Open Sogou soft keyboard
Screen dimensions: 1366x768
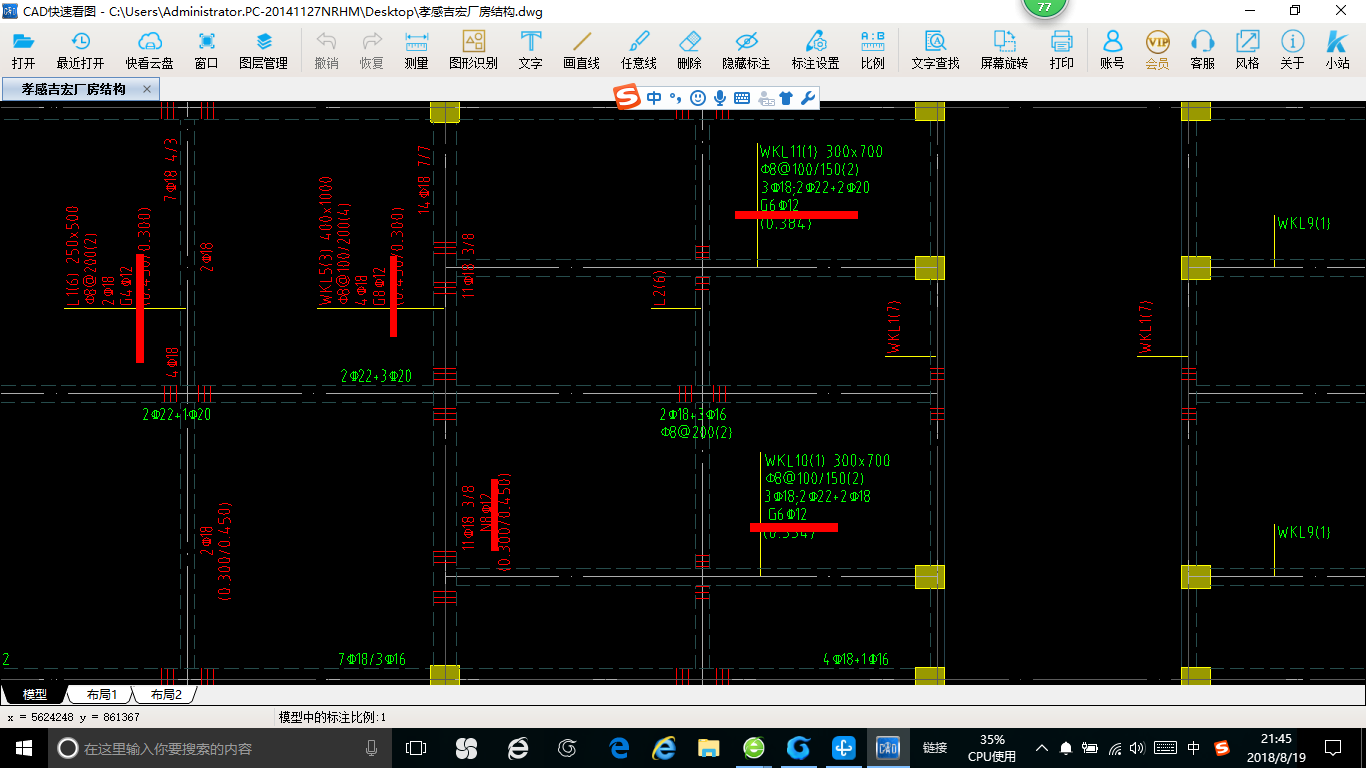coord(742,98)
